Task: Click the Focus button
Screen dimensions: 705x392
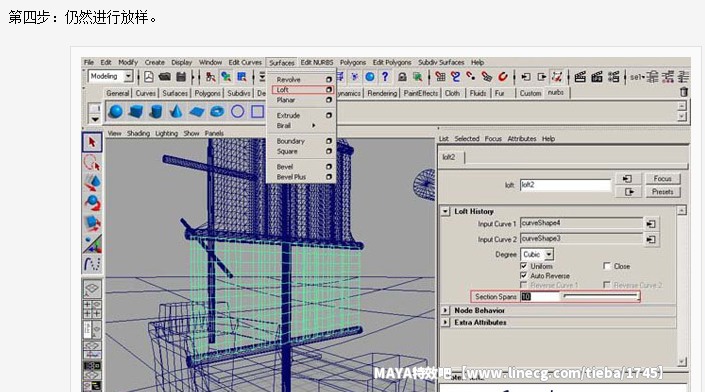Action: click(662, 179)
